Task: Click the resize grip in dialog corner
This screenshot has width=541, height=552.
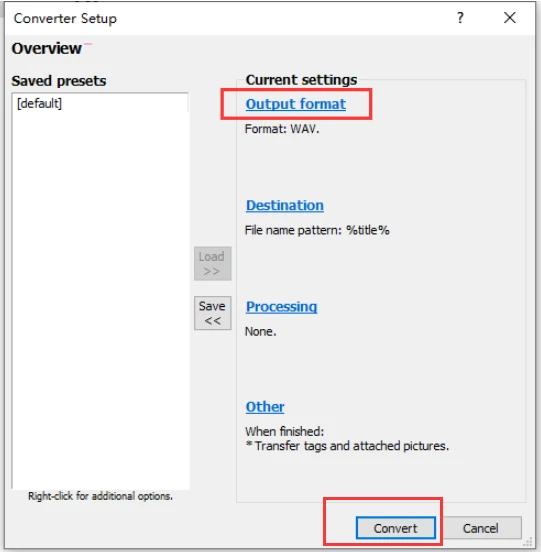Action: click(528, 541)
